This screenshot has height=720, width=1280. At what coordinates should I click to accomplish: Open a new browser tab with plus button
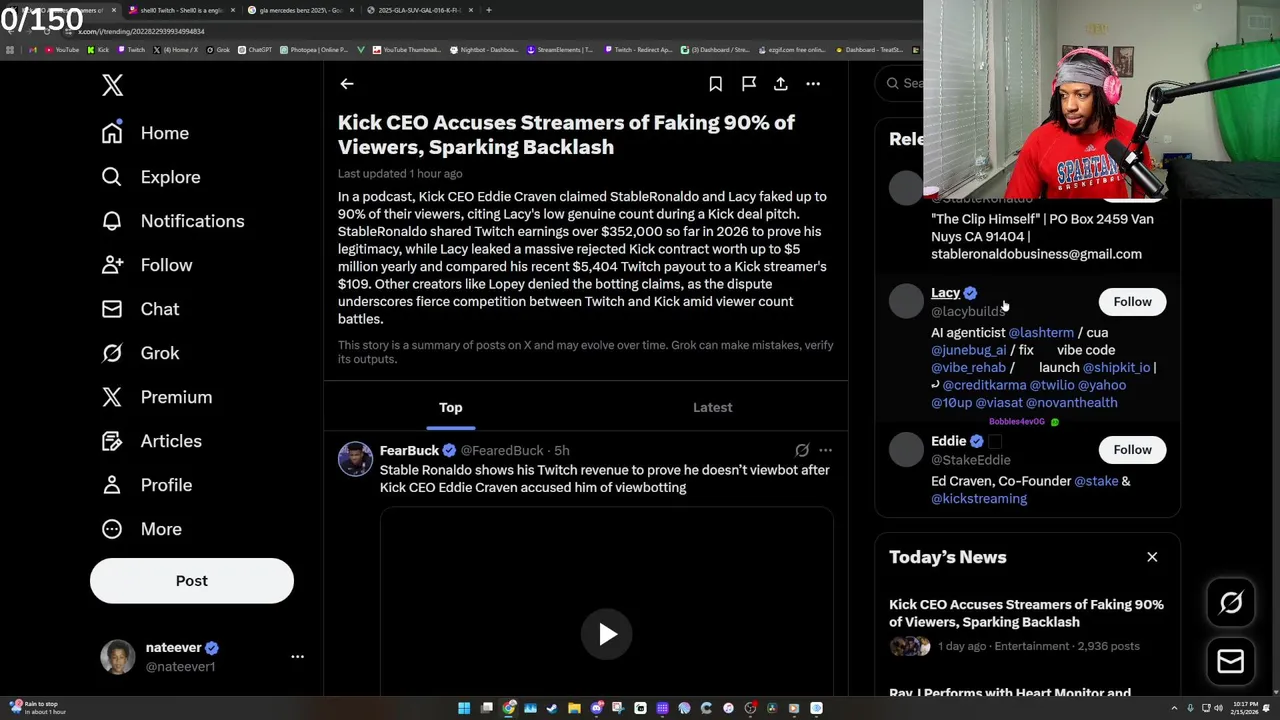tap(488, 10)
